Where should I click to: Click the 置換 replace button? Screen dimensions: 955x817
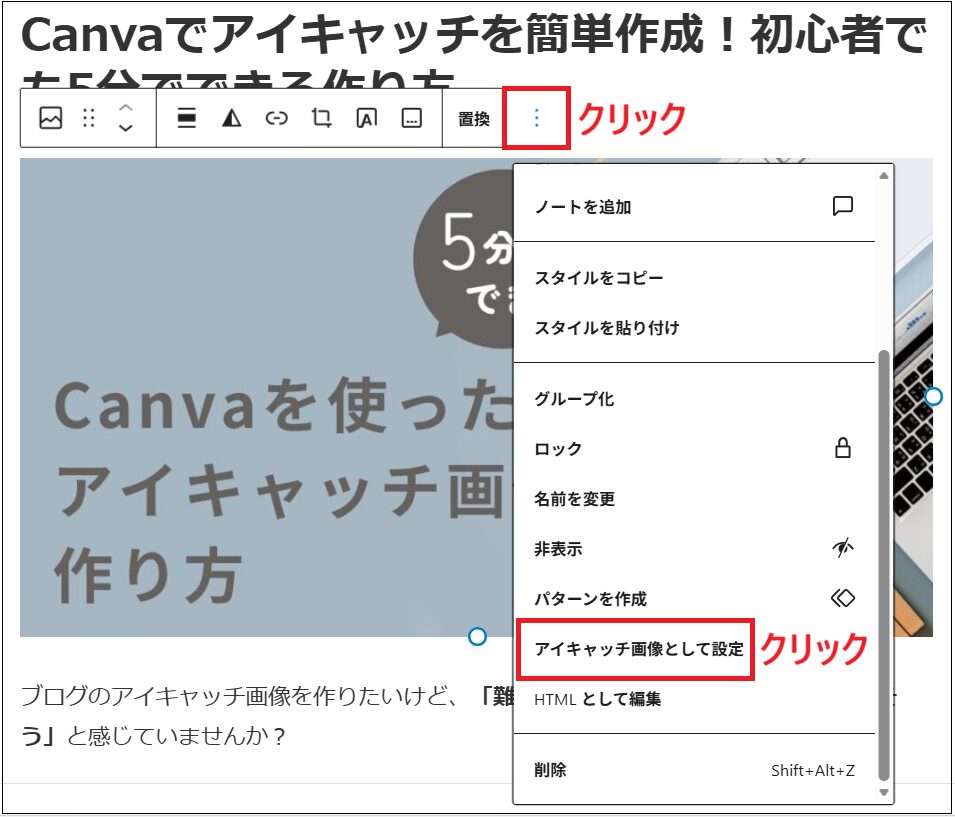click(x=474, y=119)
